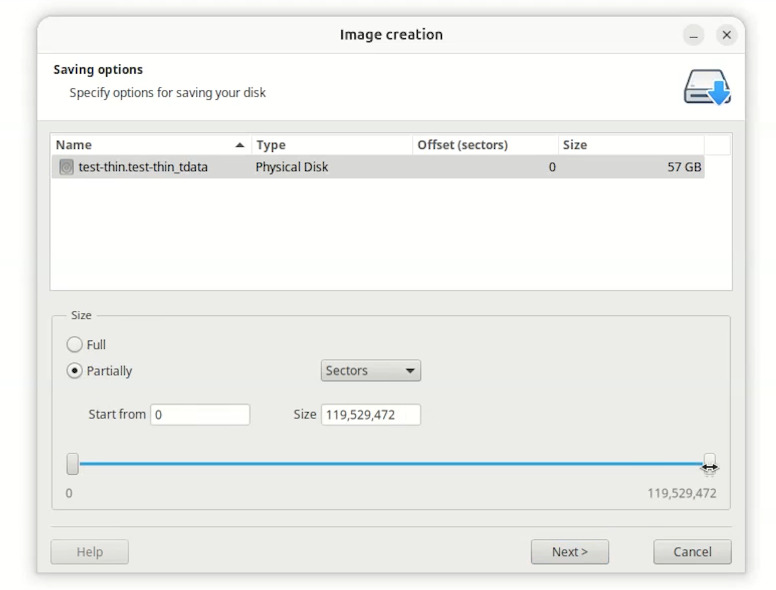Click the Size column header

(631, 145)
